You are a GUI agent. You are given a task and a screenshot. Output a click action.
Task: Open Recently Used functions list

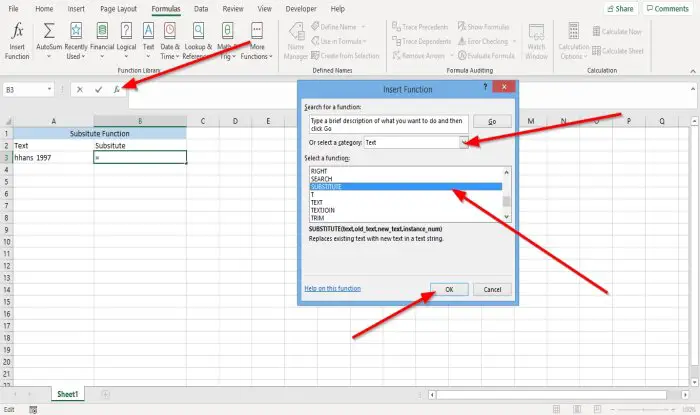(76, 41)
